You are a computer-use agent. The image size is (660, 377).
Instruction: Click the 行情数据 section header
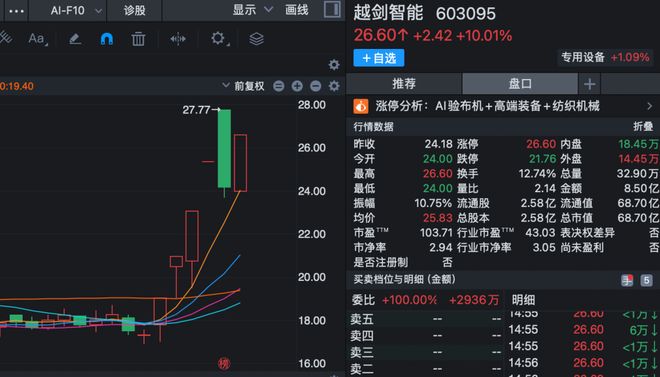point(374,127)
